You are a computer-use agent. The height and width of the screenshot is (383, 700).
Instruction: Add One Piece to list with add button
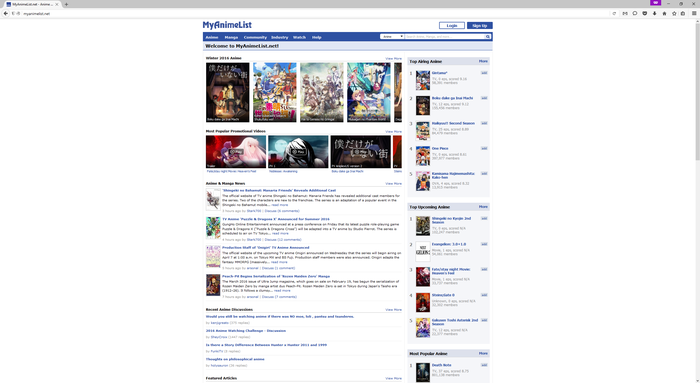[484, 148]
